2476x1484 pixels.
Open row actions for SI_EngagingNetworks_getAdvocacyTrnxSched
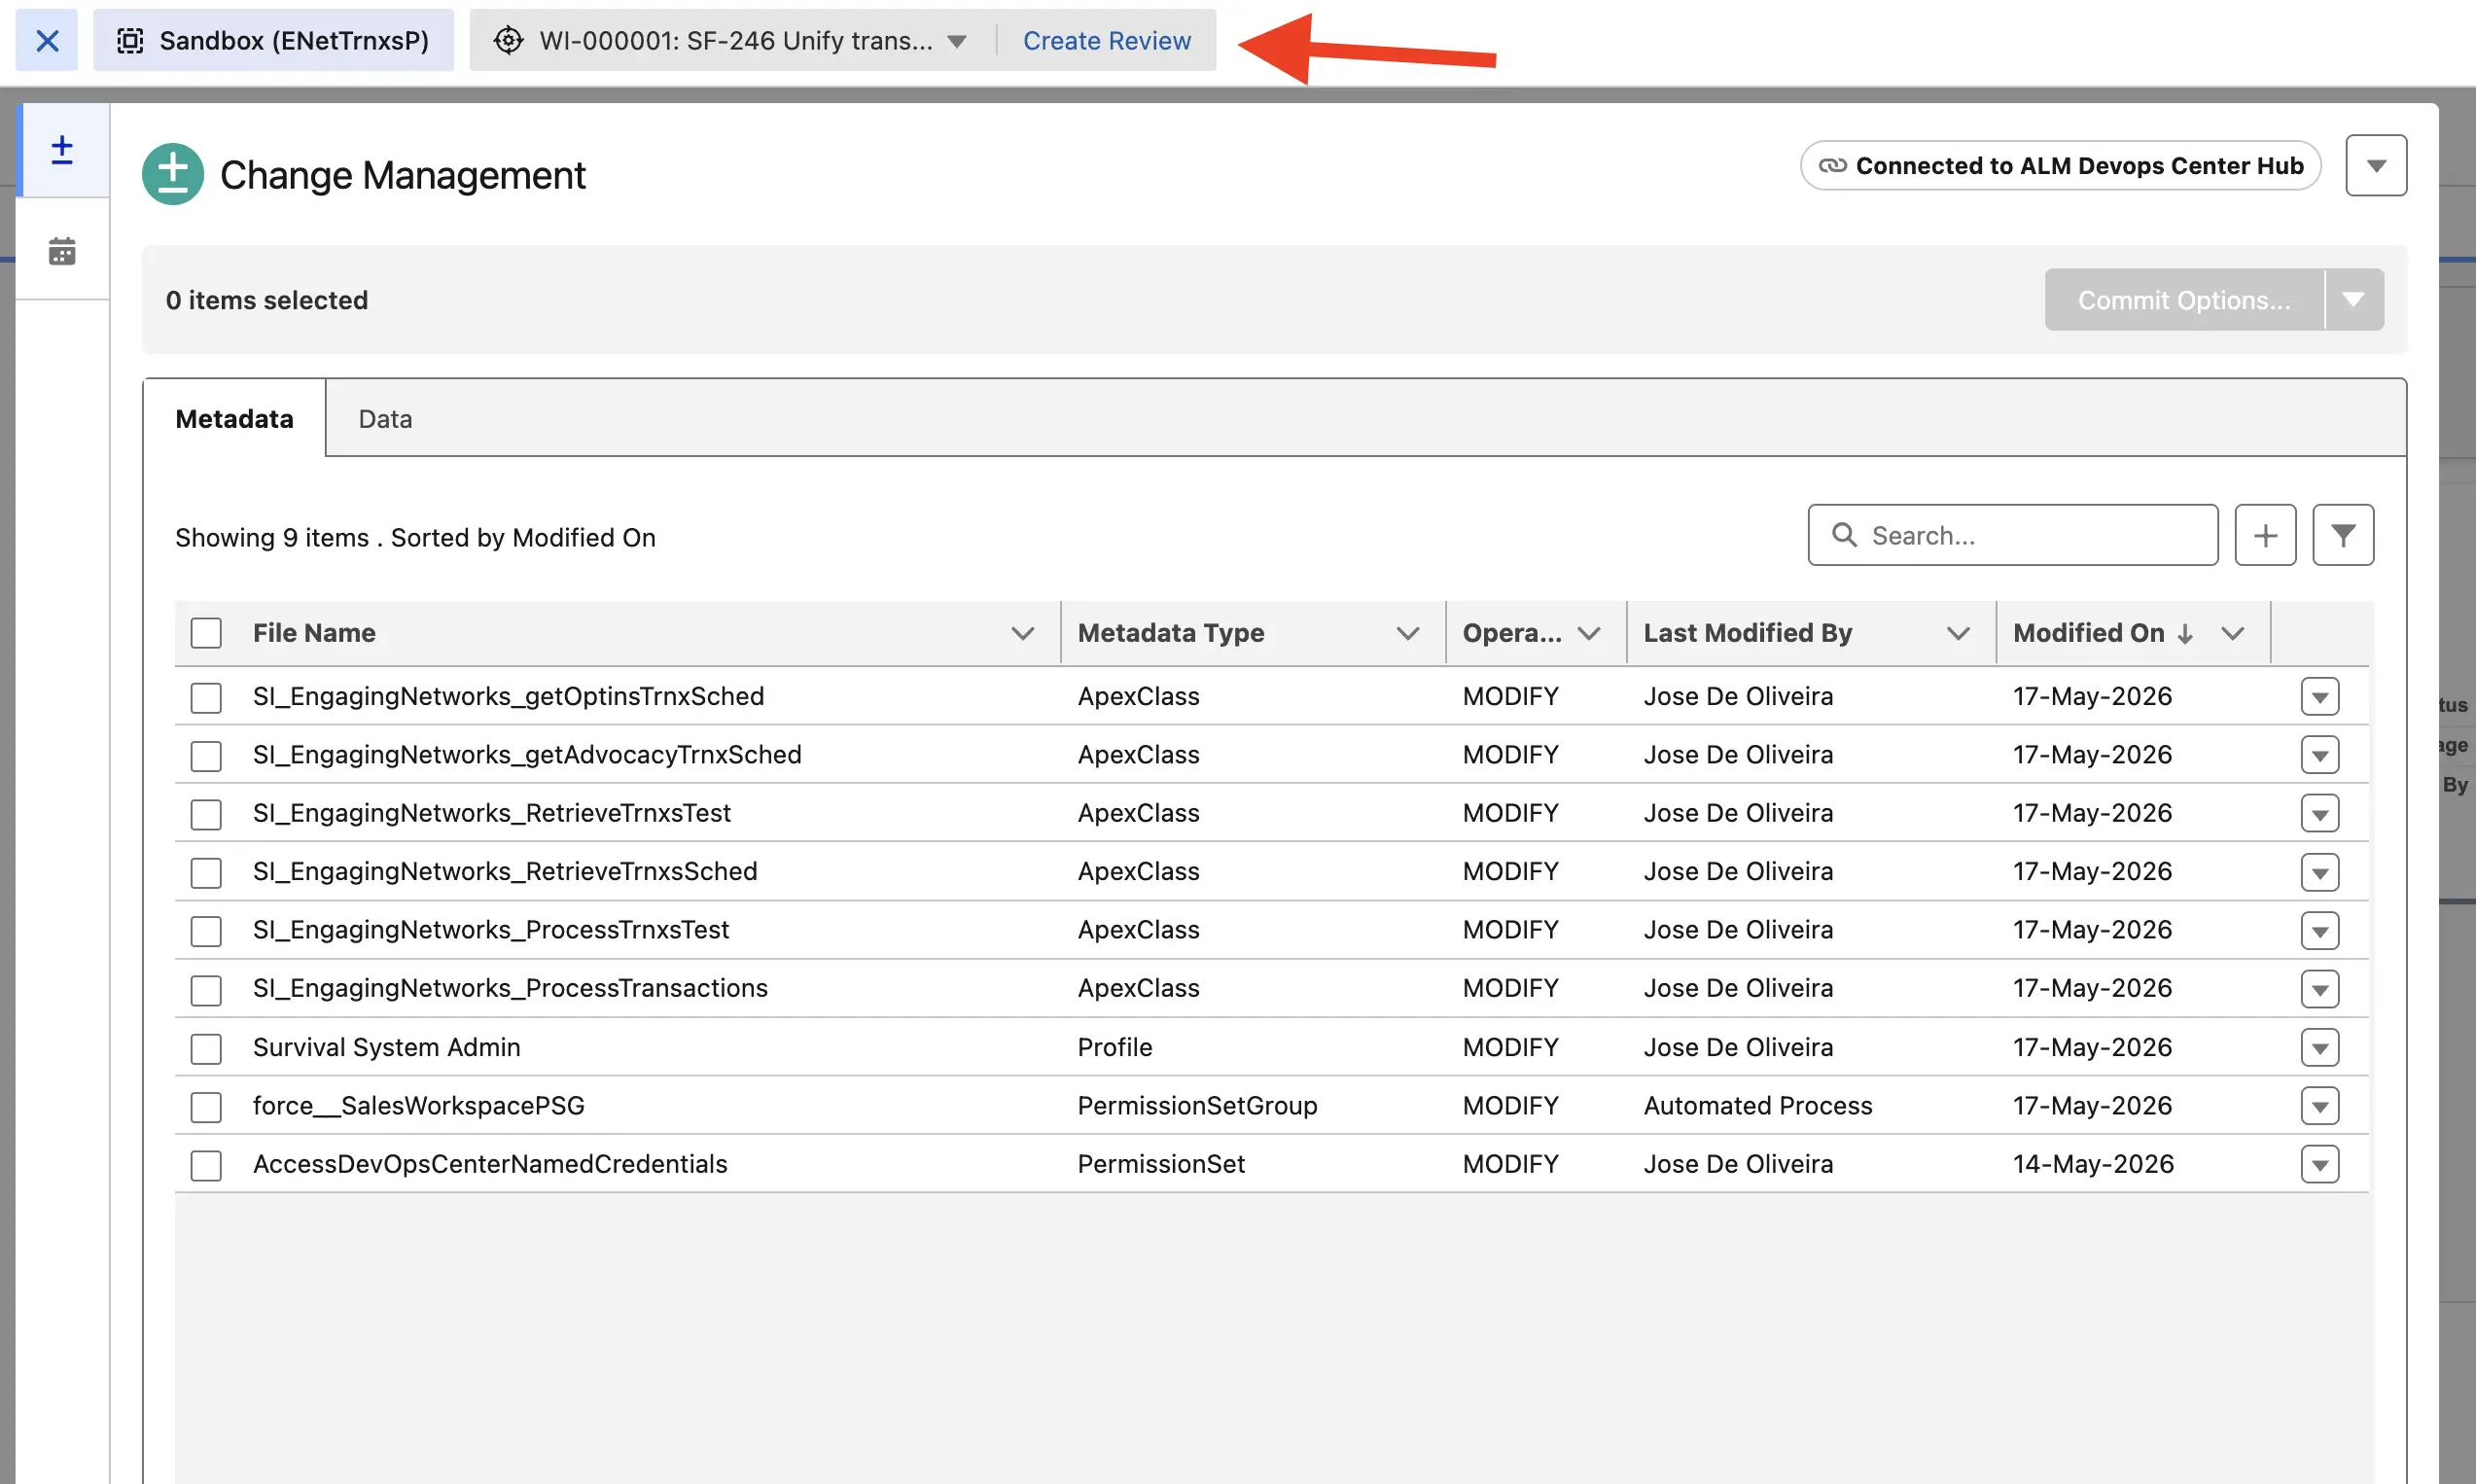(x=2319, y=754)
